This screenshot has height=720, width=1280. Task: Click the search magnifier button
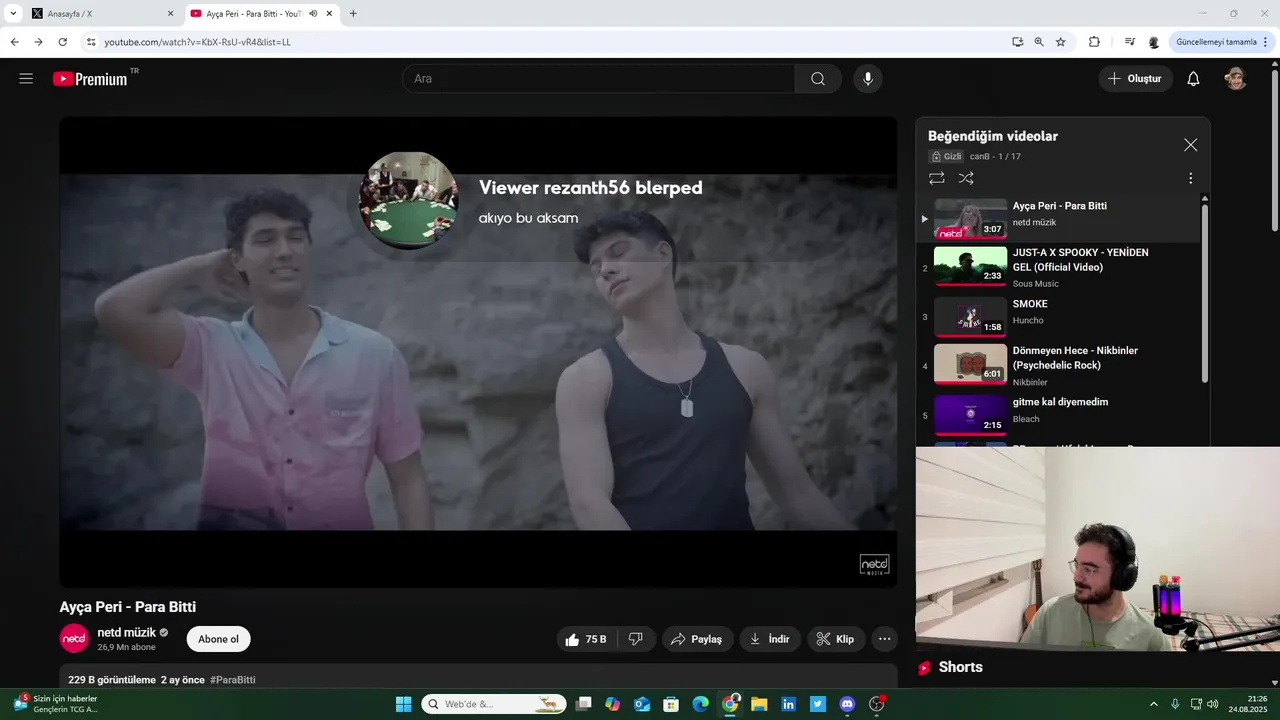pyautogui.click(x=818, y=79)
